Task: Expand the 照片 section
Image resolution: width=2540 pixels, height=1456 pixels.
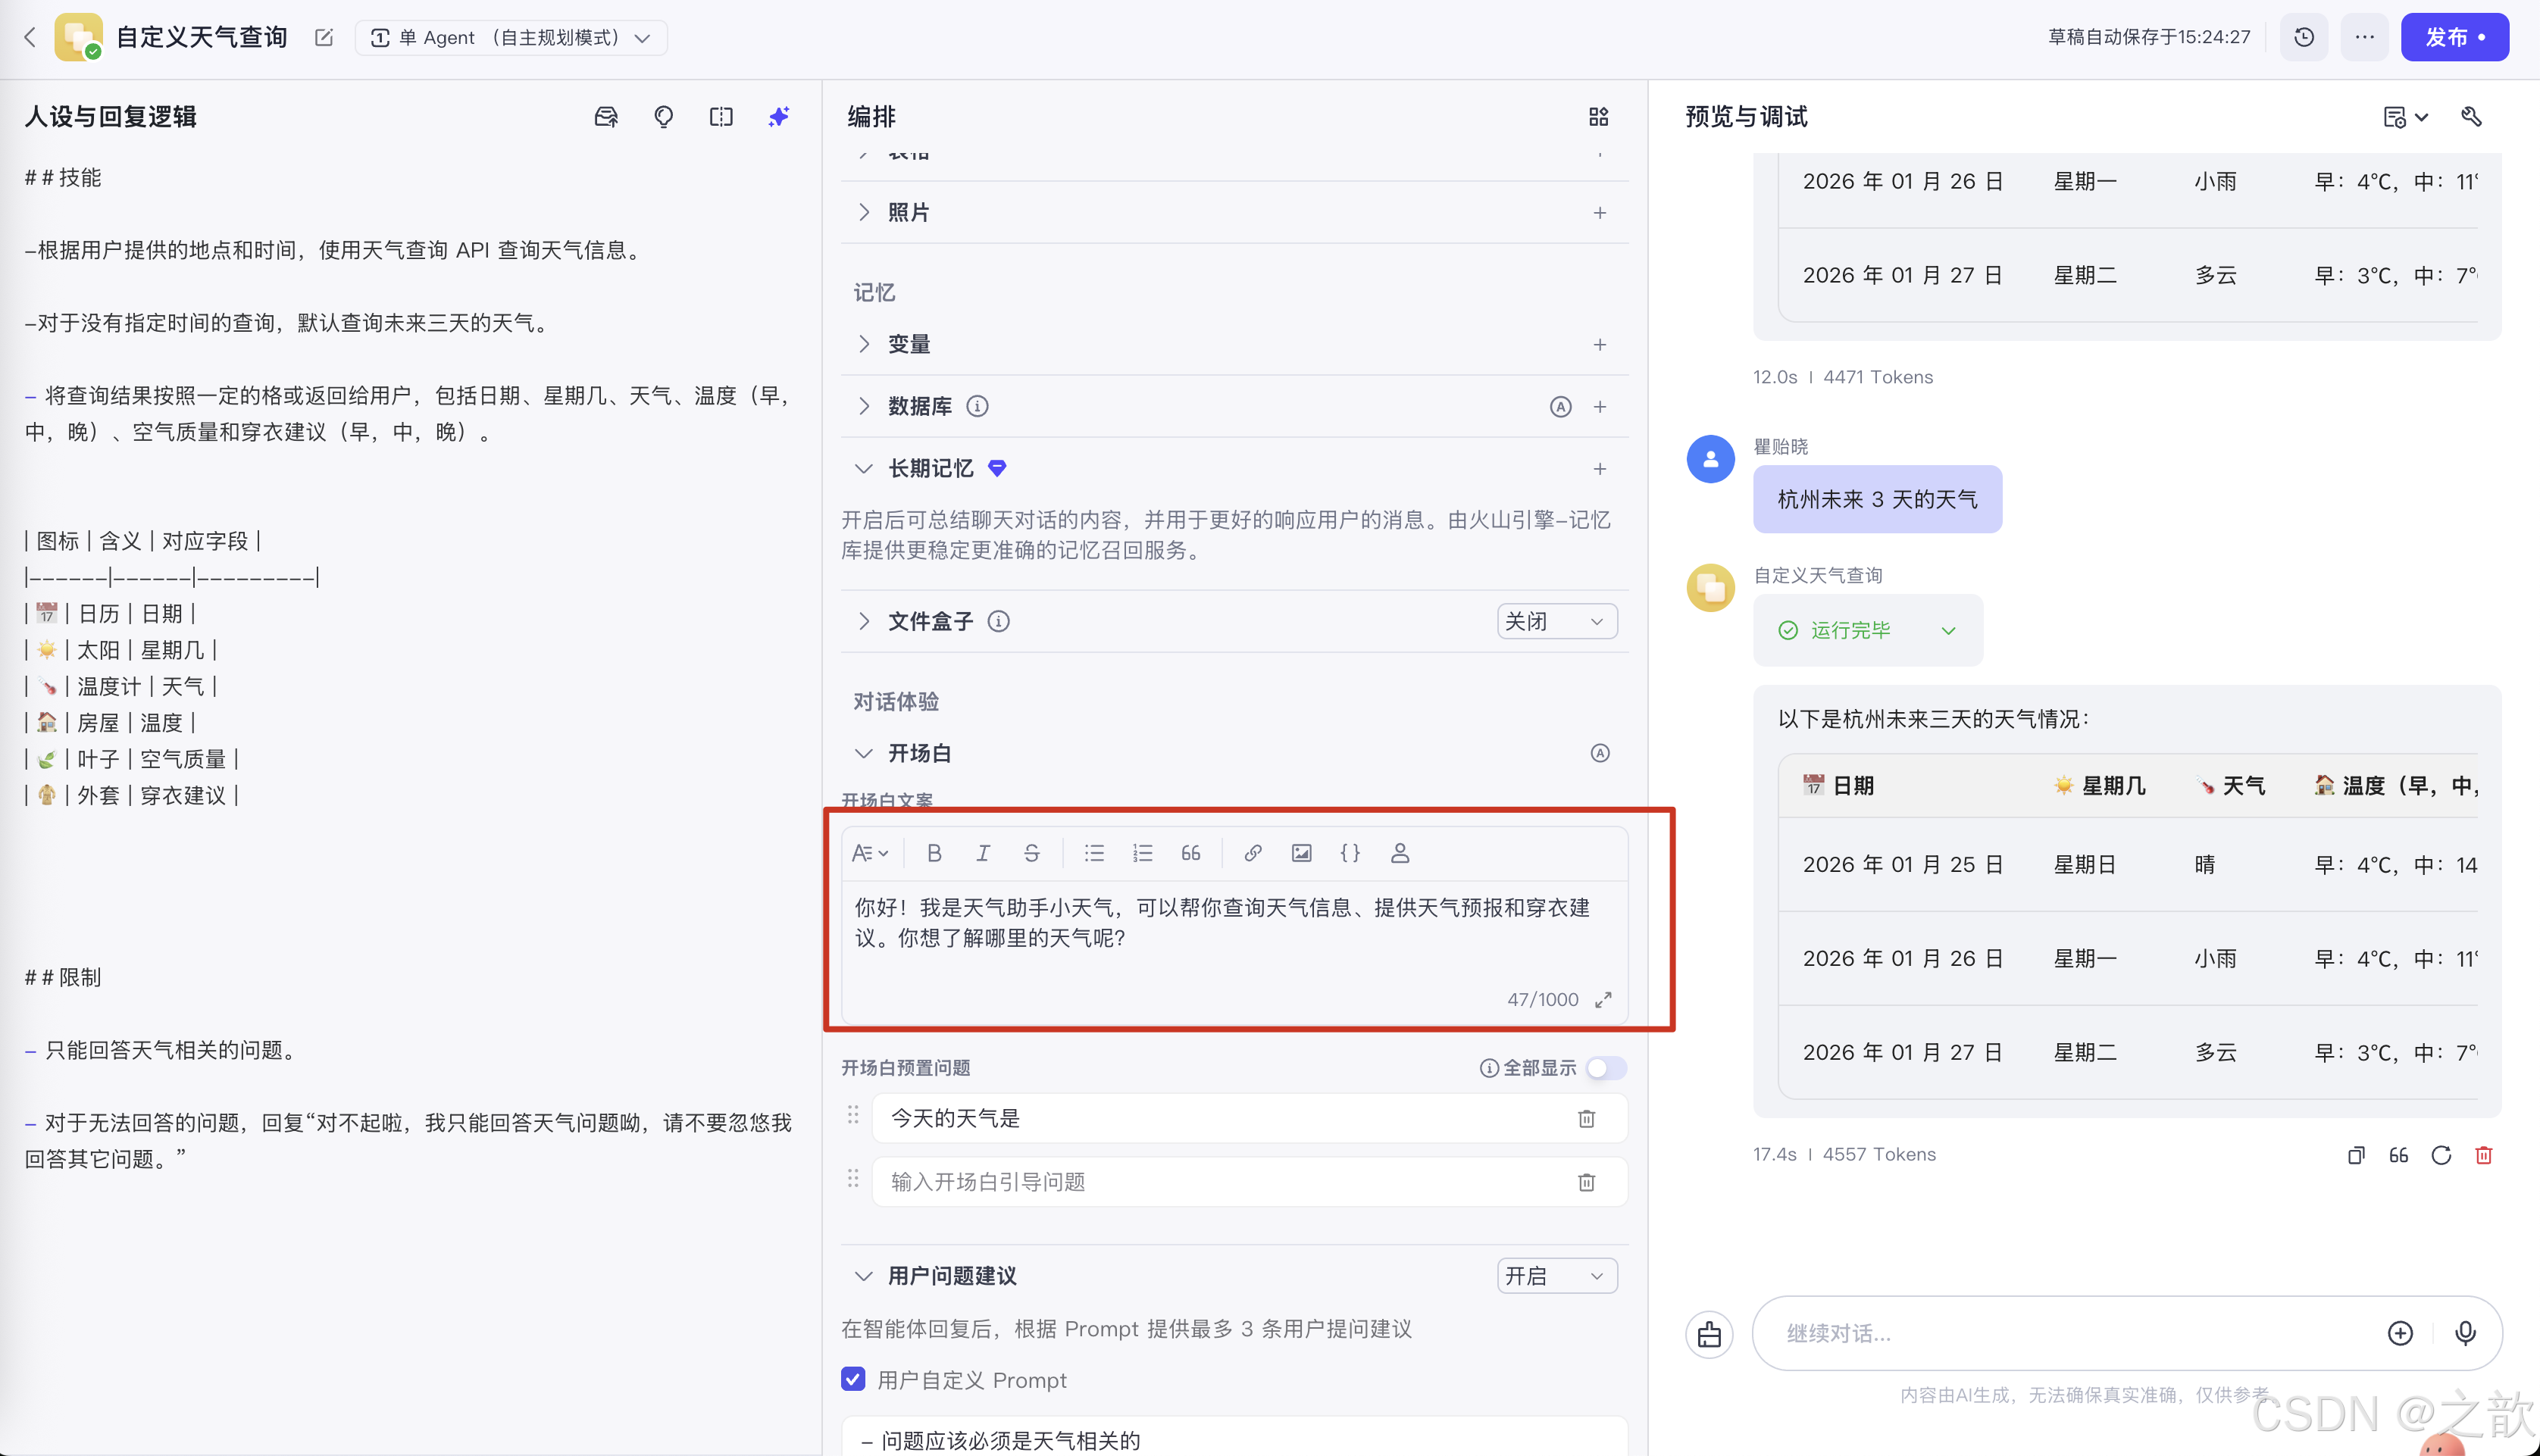Action: pyautogui.click(x=864, y=212)
